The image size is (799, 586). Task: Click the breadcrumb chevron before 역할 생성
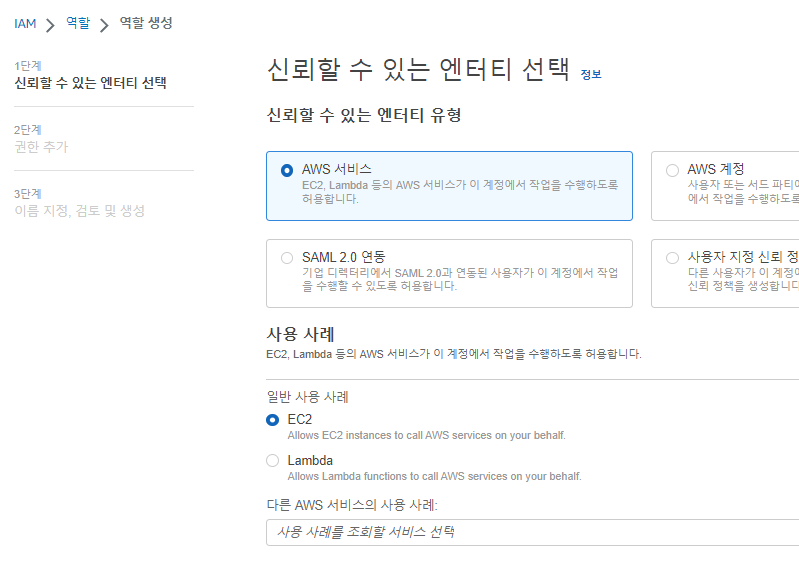click(x=104, y=24)
